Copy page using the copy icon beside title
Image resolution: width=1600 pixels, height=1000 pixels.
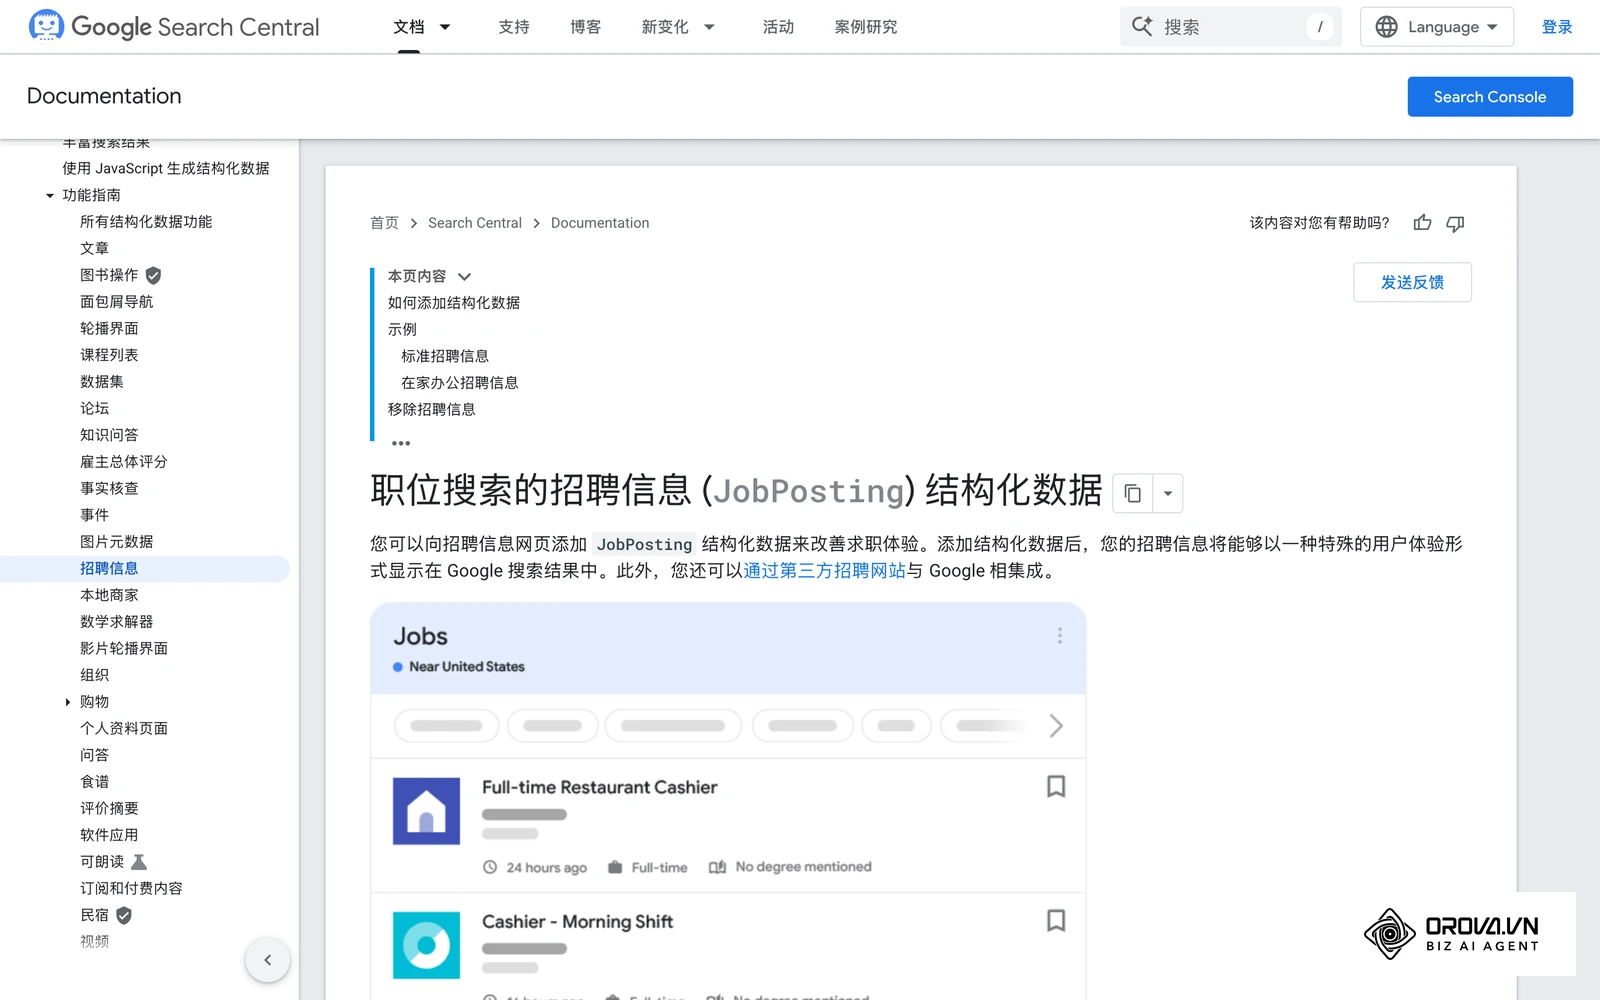(x=1132, y=493)
